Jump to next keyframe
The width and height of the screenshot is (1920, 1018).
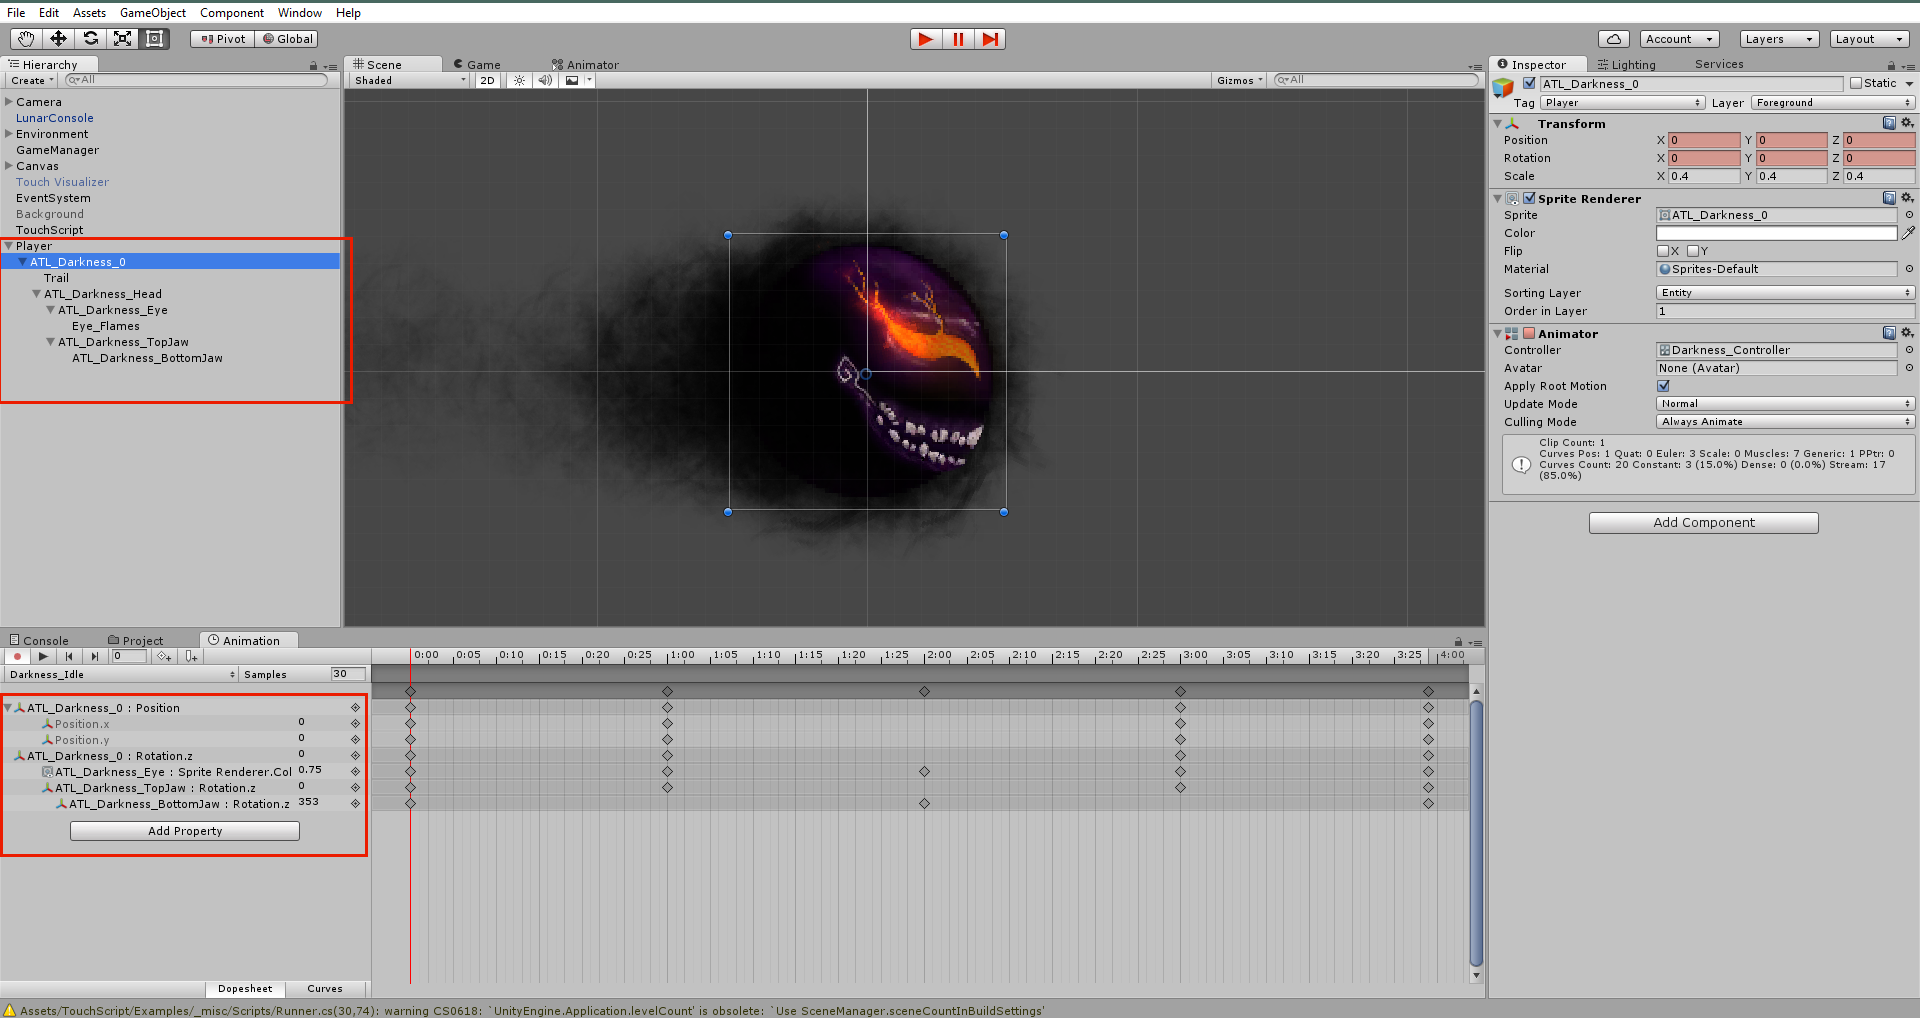tap(95, 656)
